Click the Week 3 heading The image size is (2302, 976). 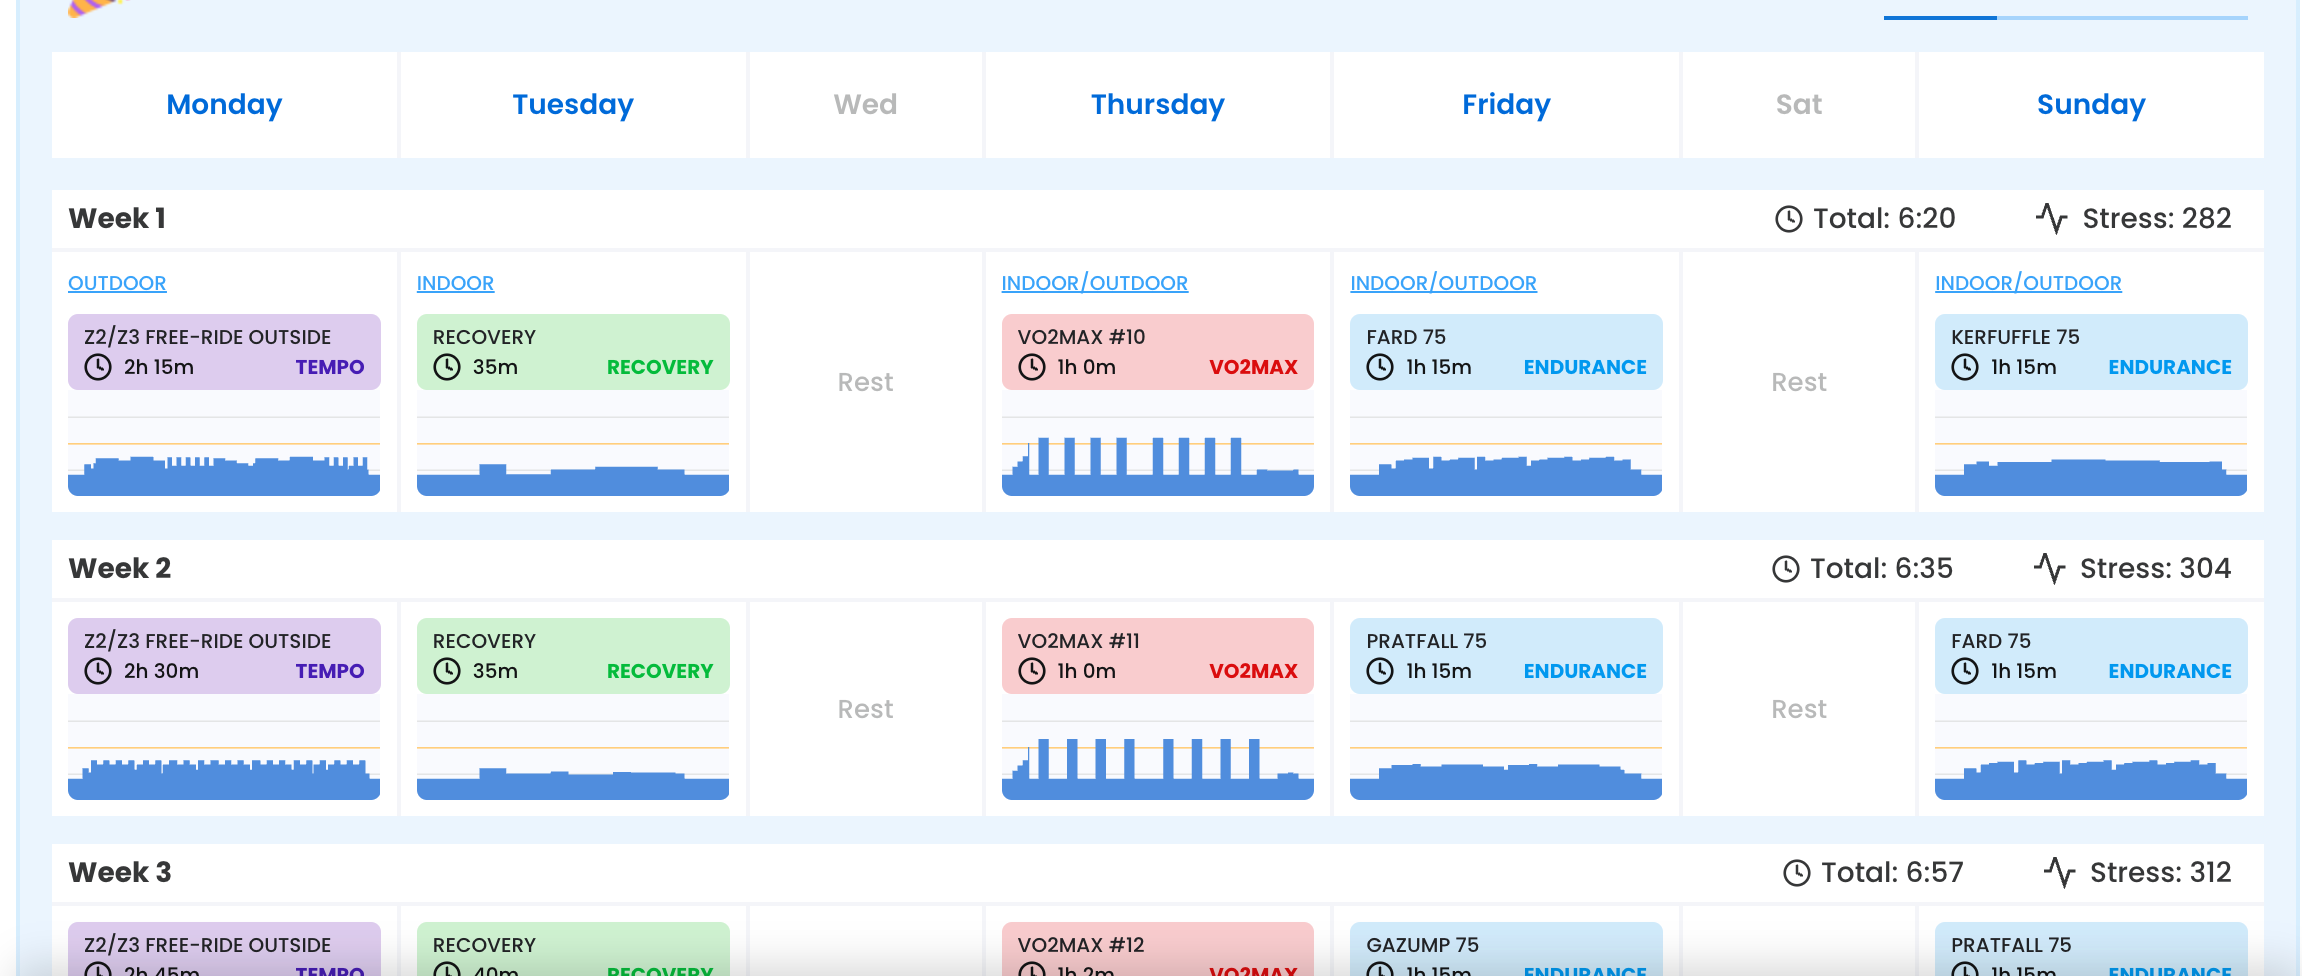click(x=120, y=872)
